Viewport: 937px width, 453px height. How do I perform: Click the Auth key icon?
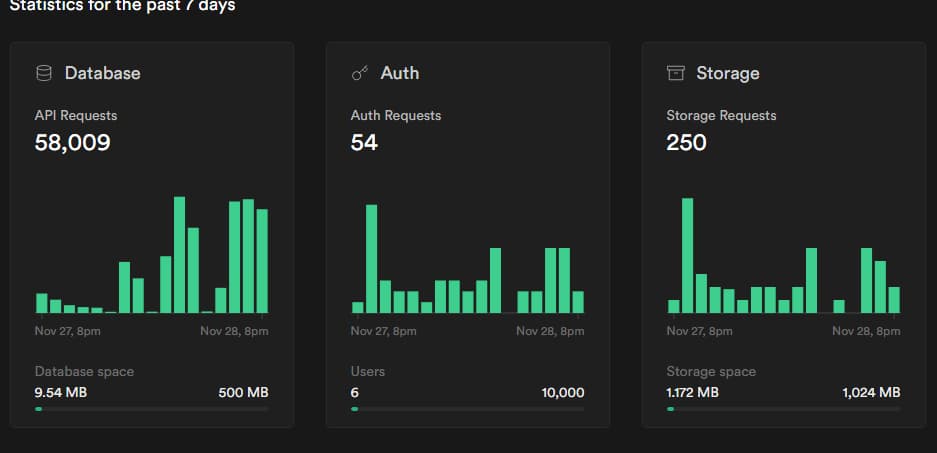click(x=360, y=73)
